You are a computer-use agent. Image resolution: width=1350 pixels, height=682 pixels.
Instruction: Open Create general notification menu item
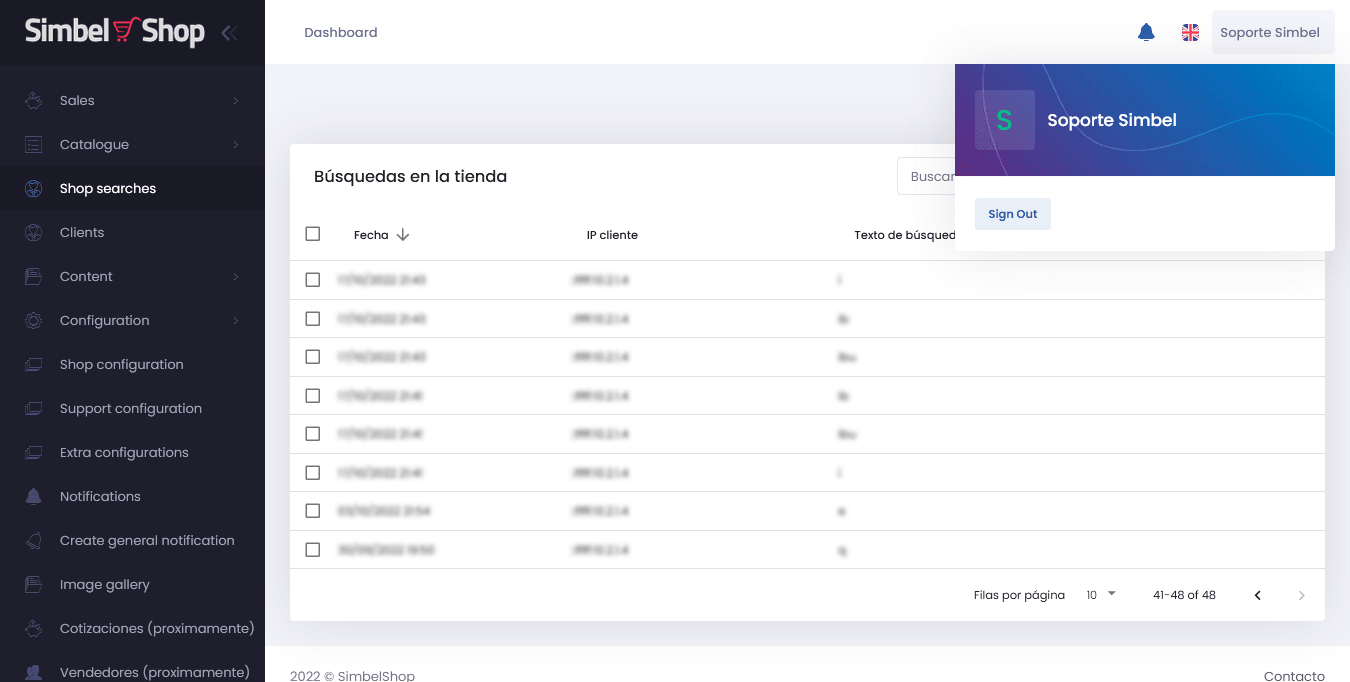147,540
